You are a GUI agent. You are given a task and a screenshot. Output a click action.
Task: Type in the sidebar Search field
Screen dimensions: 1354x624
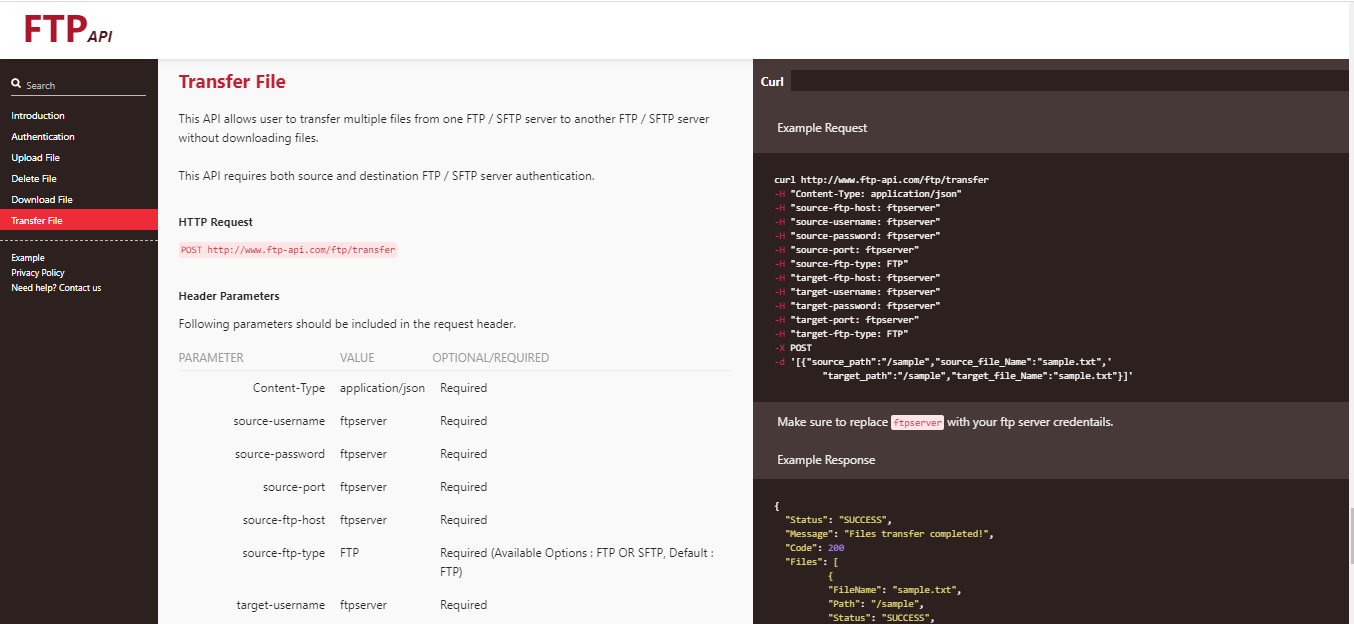click(x=85, y=85)
